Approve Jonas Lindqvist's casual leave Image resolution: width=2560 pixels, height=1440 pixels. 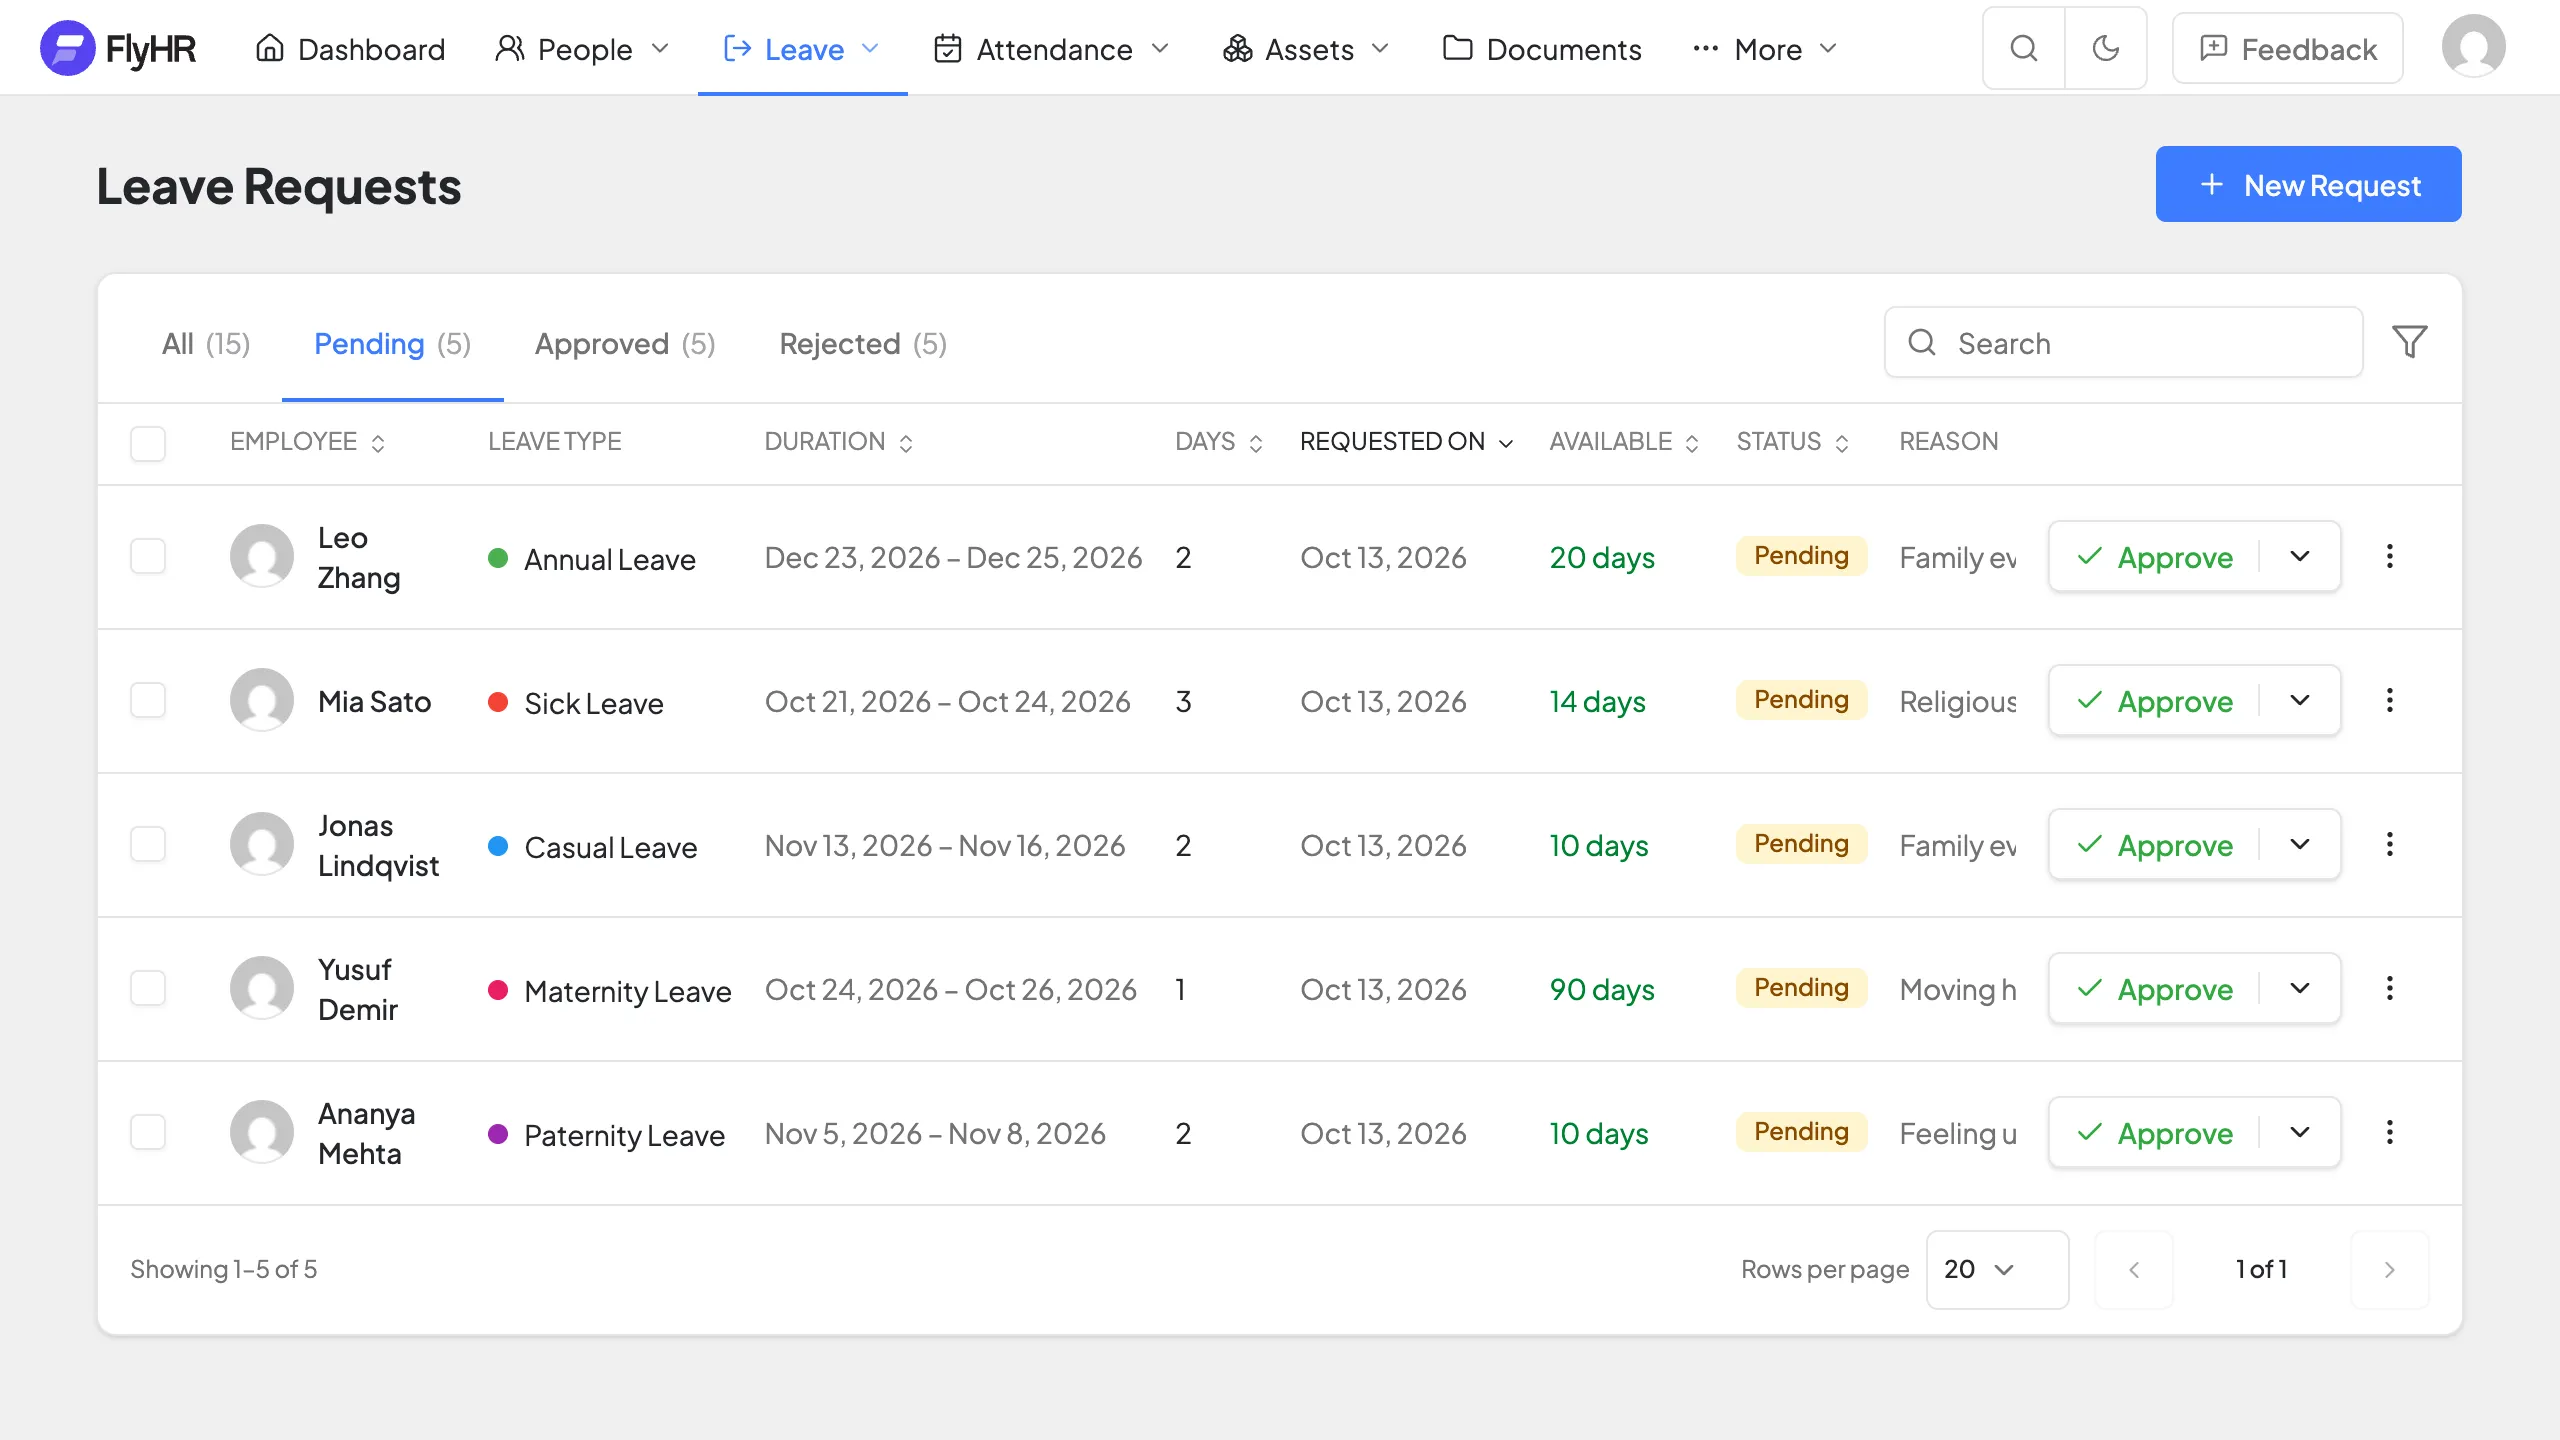coord(2154,844)
